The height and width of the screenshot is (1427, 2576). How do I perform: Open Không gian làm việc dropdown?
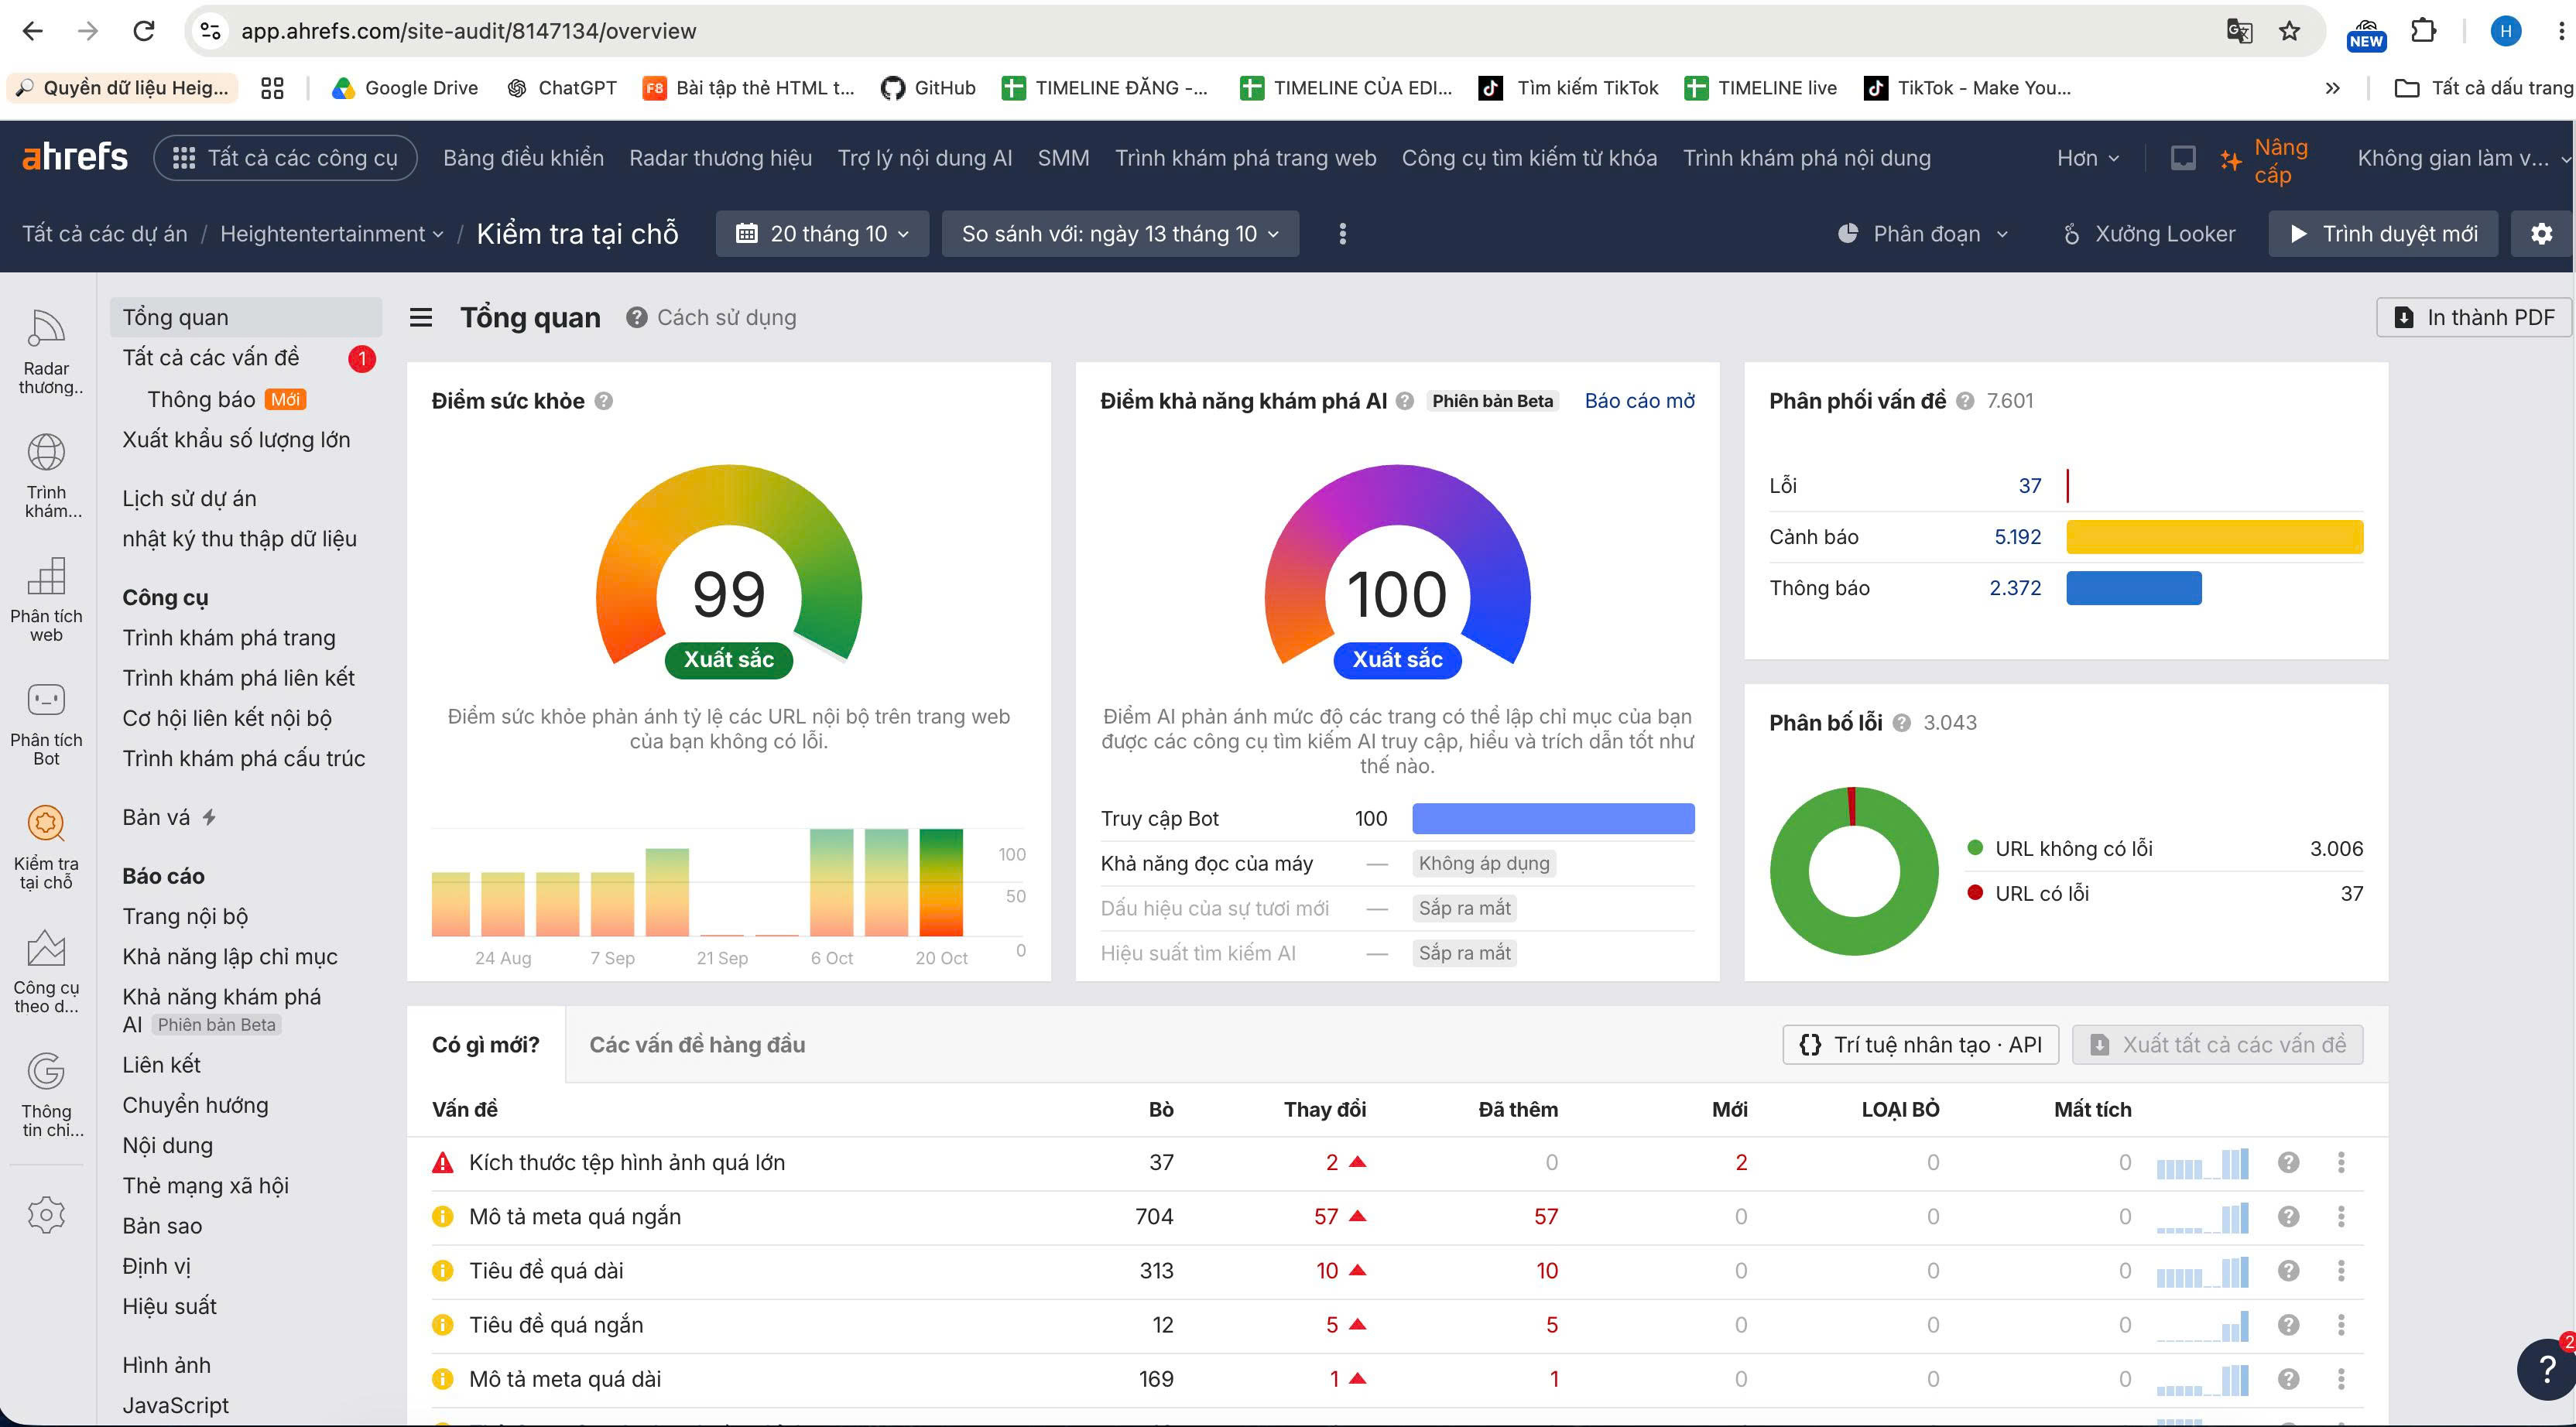[x=2463, y=158]
